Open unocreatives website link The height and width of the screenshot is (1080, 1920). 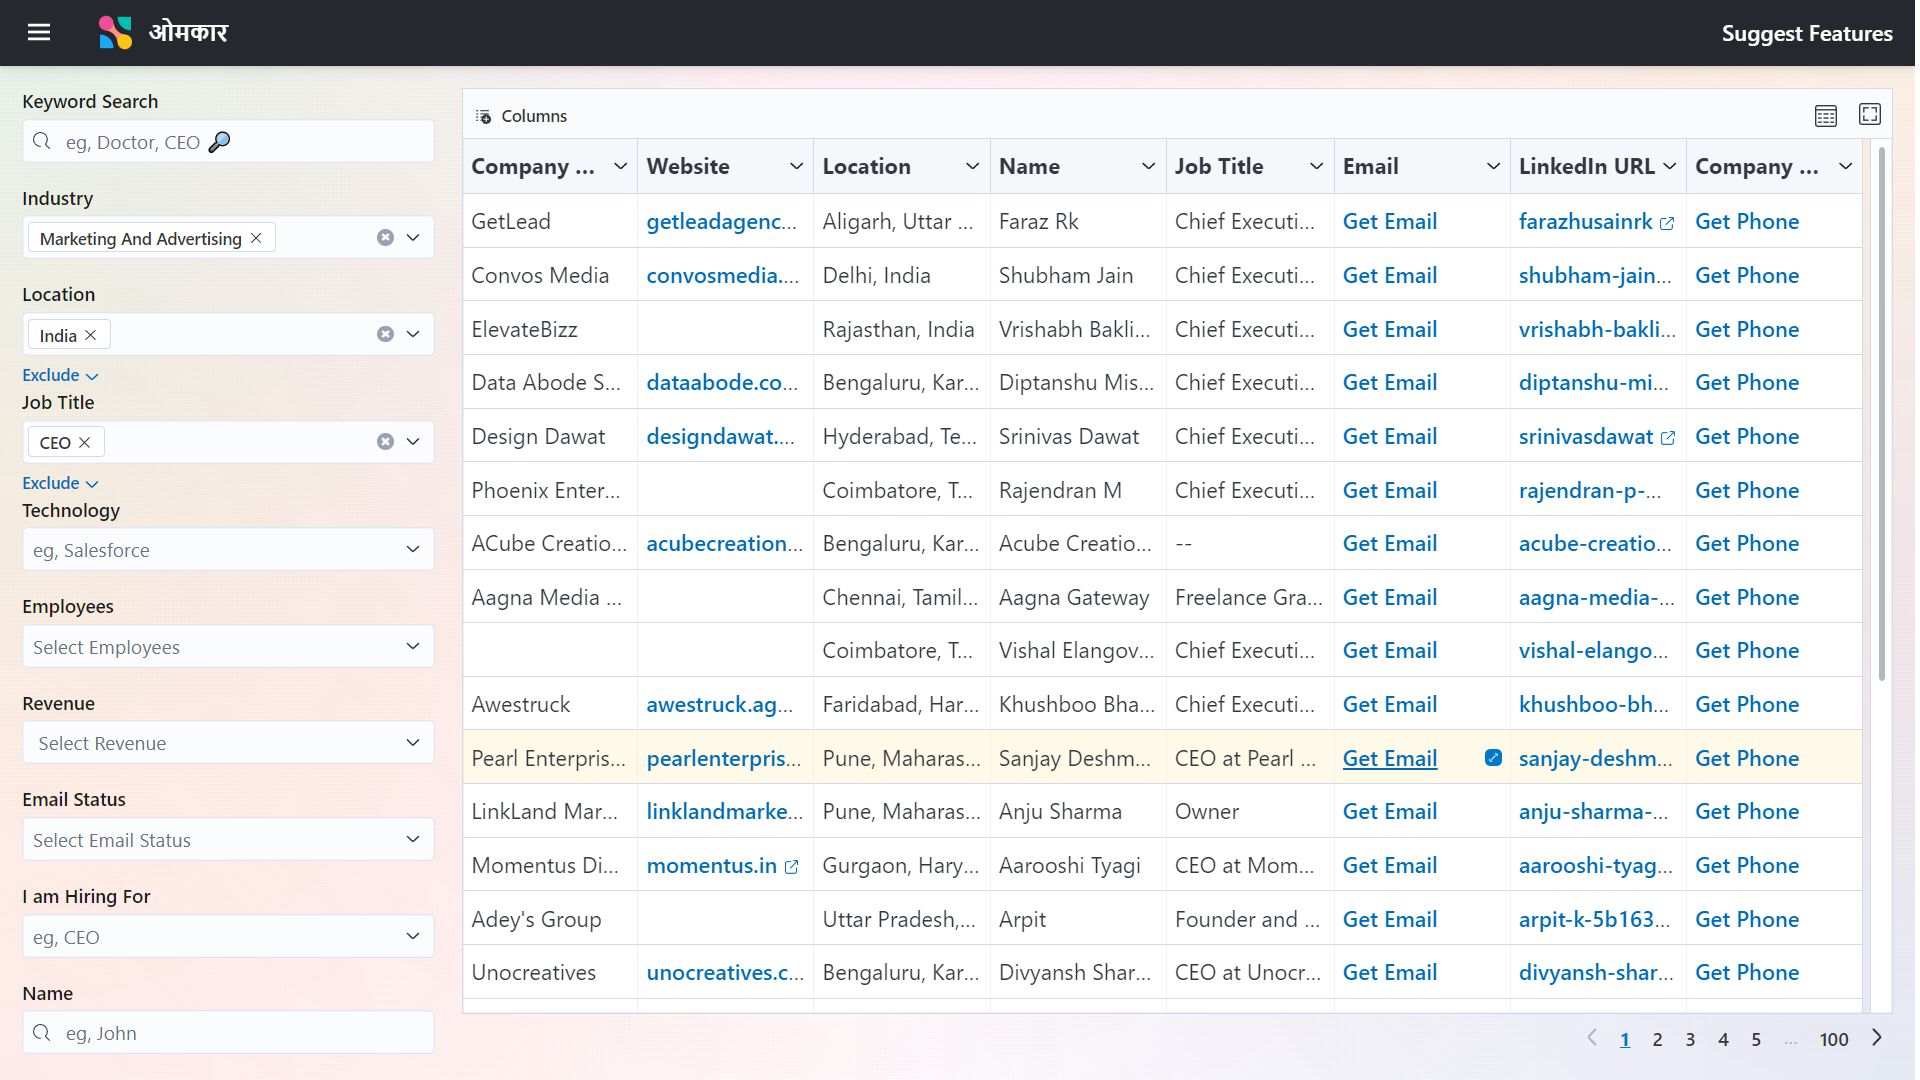pyautogui.click(x=724, y=973)
